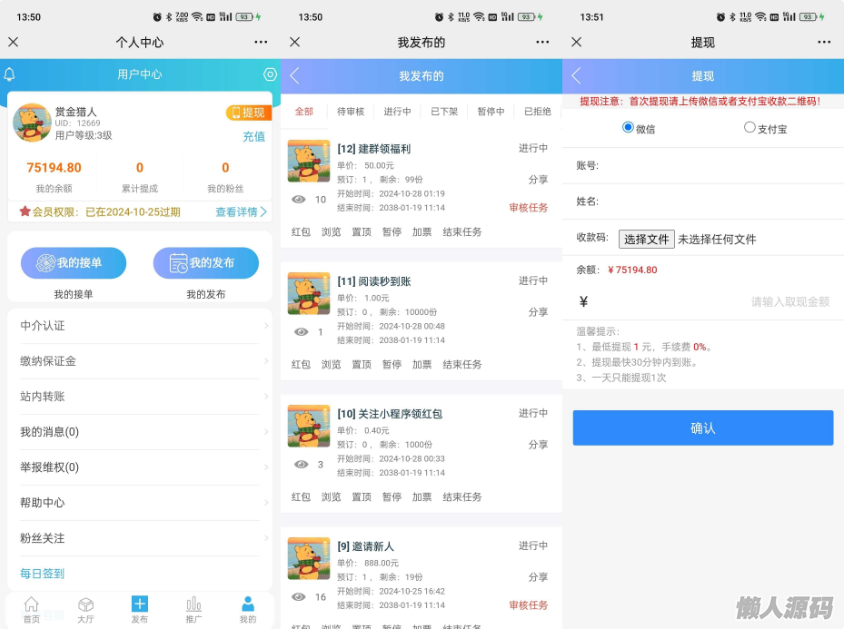The image size is (845, 632).
Task: Tap the orange 提现 button on the profile card
Action: pos(248,113)
